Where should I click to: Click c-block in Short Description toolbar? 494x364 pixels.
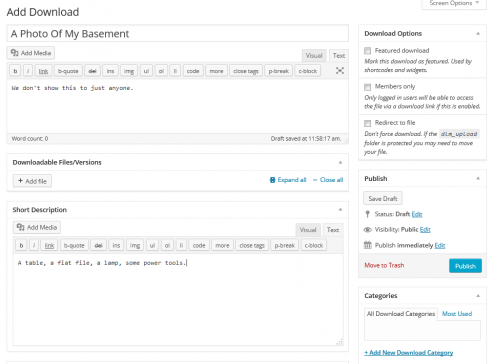coord(314,245)
